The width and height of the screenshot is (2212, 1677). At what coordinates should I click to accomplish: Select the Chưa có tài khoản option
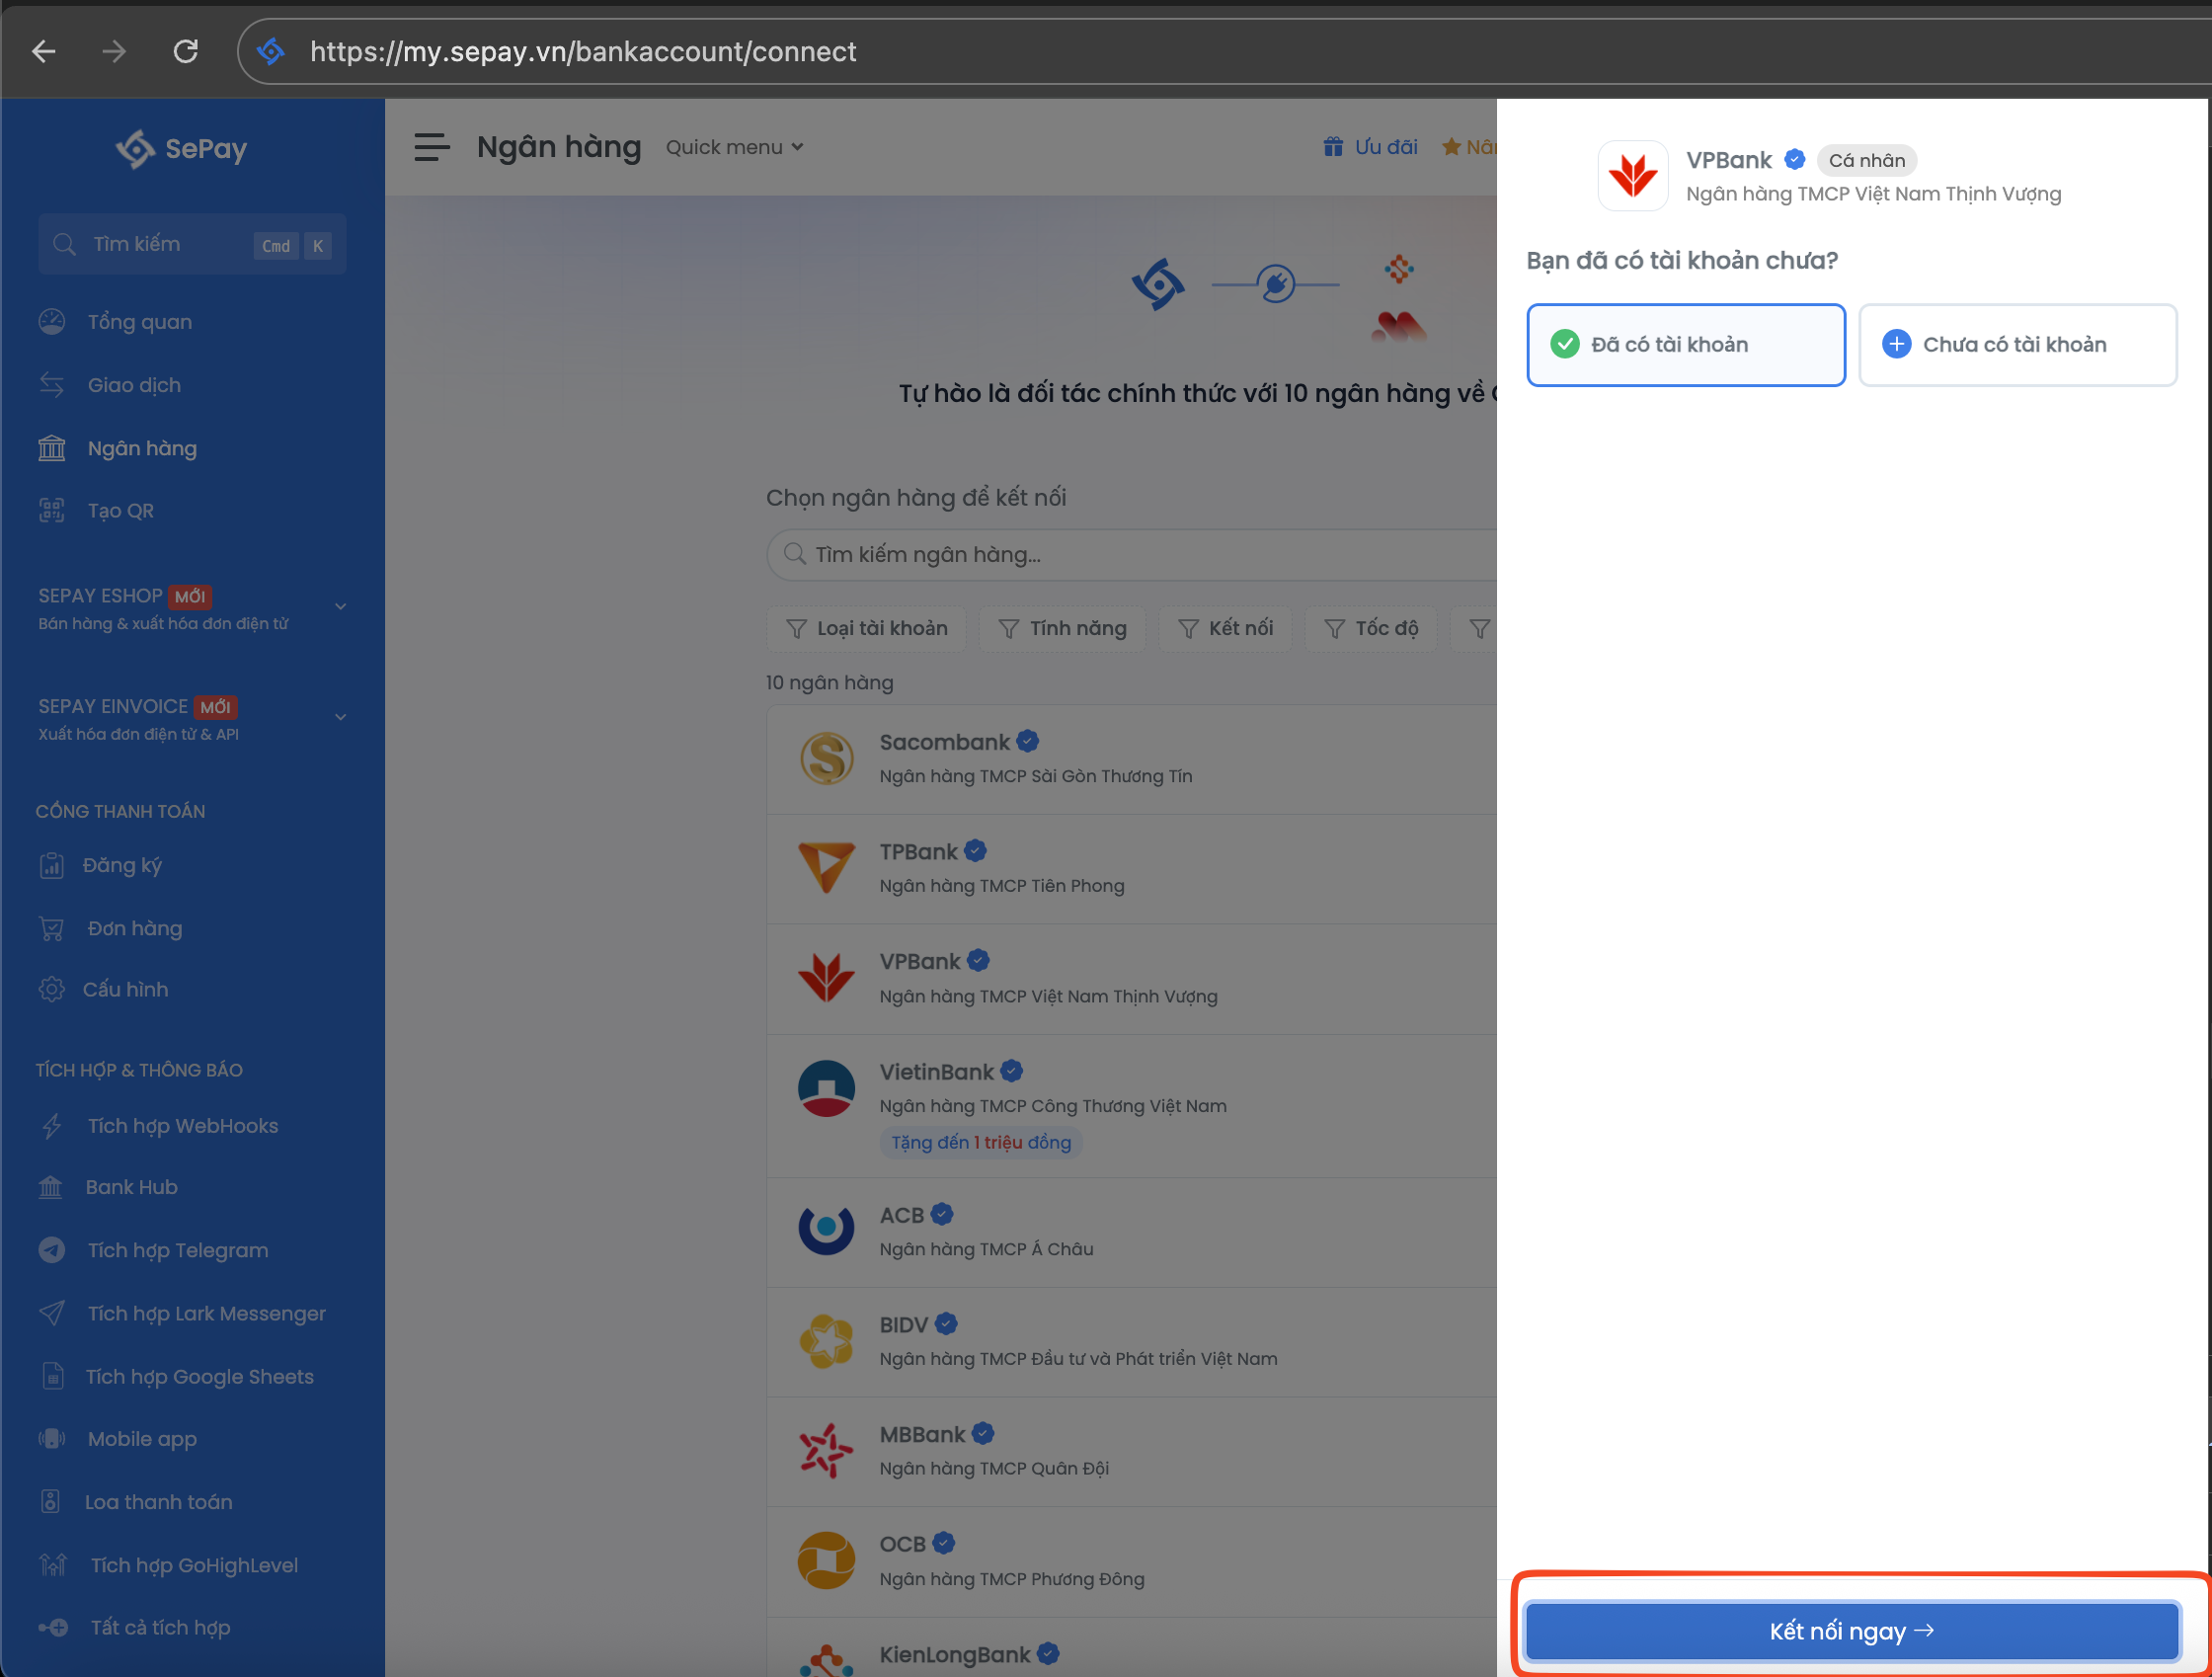click(2016, 344)
